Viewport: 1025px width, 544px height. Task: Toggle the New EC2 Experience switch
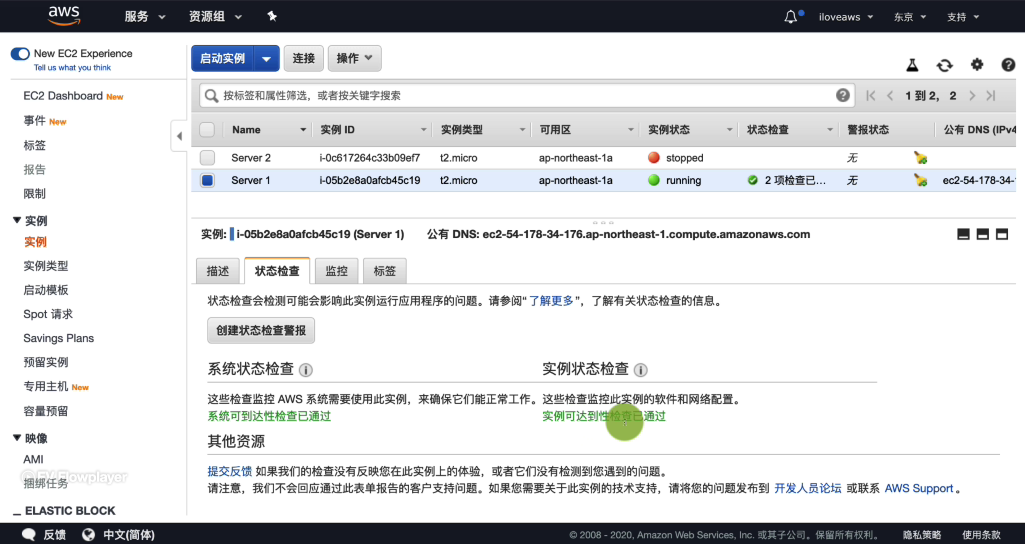[x=20, y=54]
